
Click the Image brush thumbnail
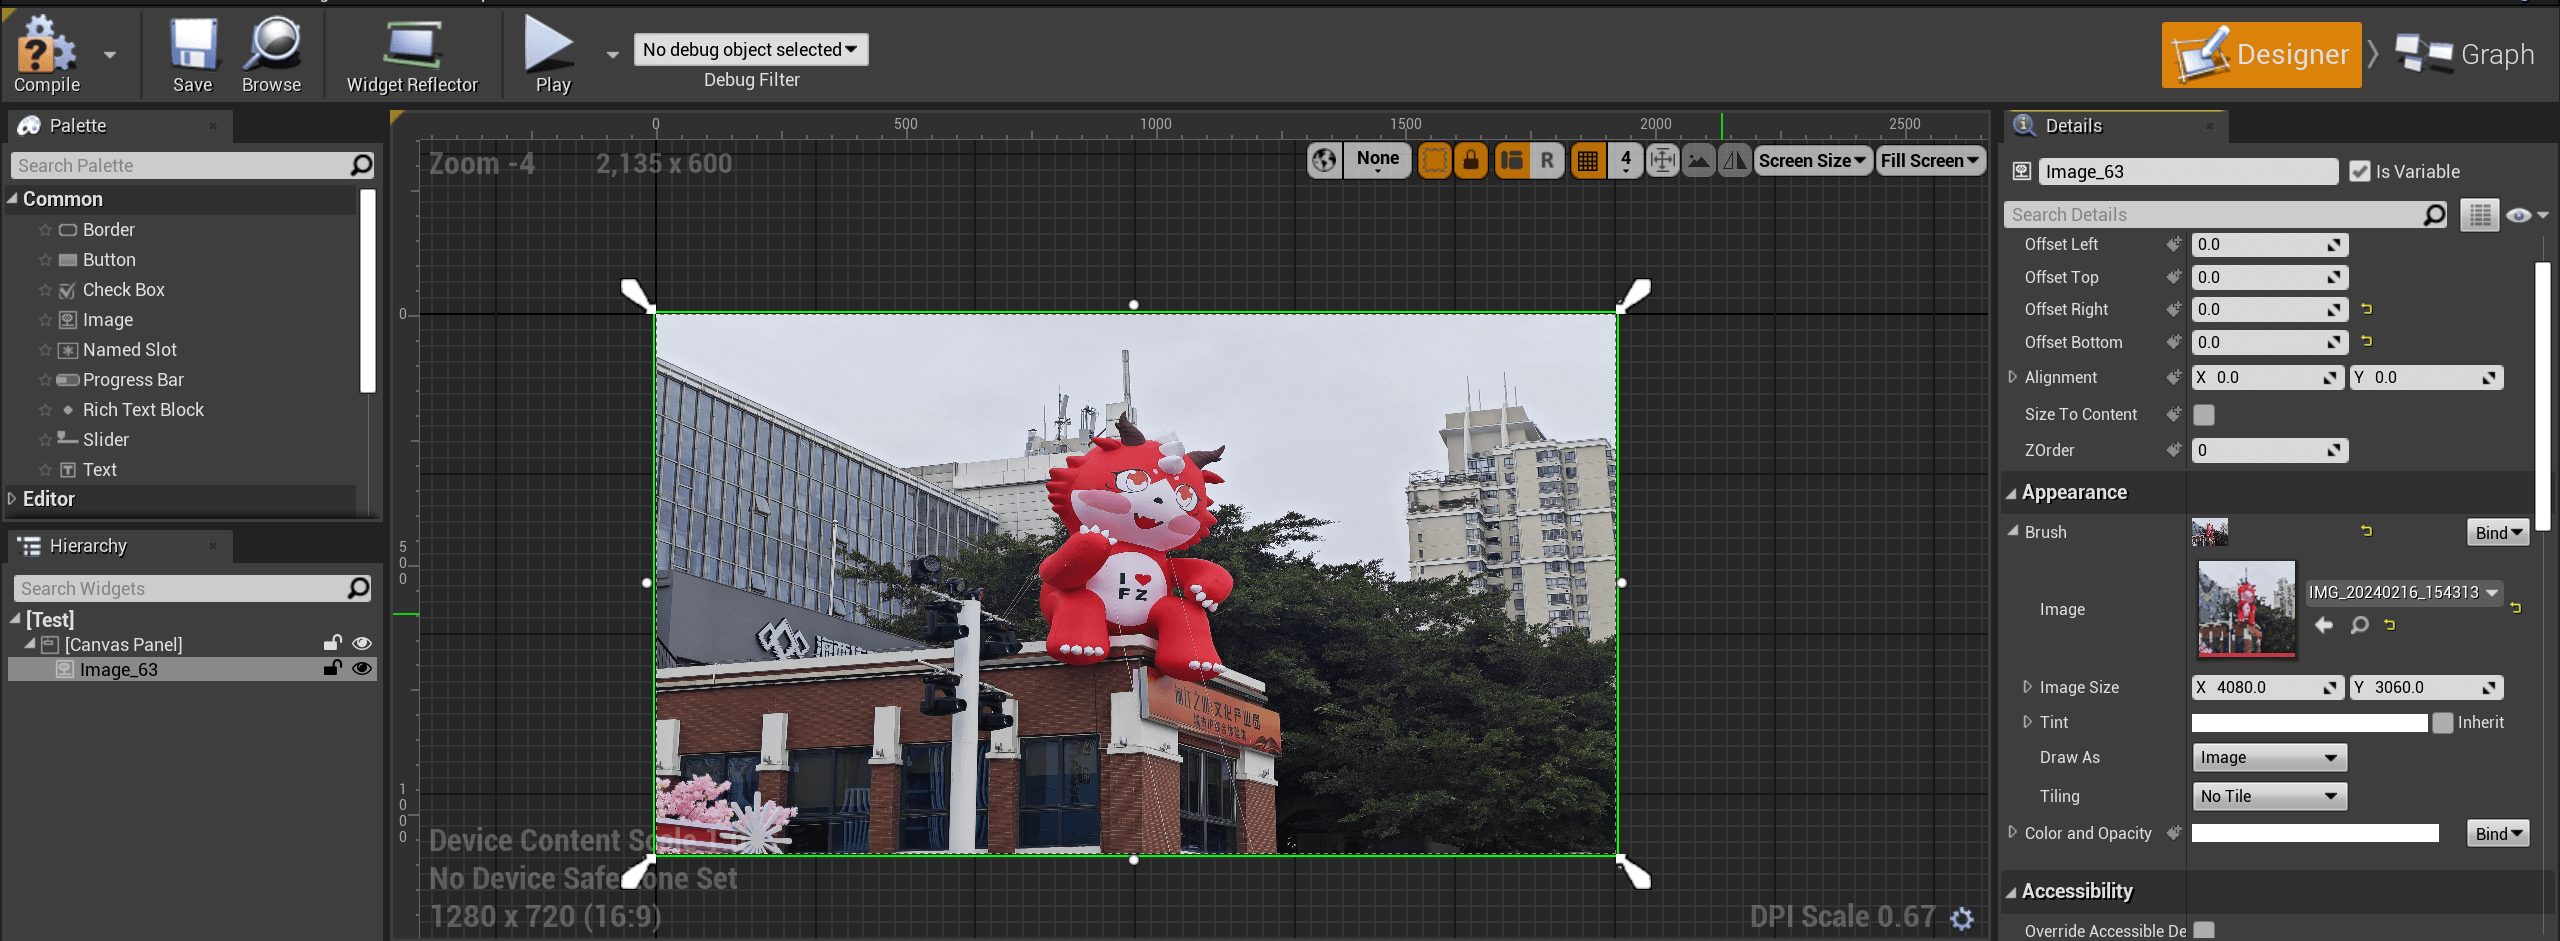click(2246, 608)
